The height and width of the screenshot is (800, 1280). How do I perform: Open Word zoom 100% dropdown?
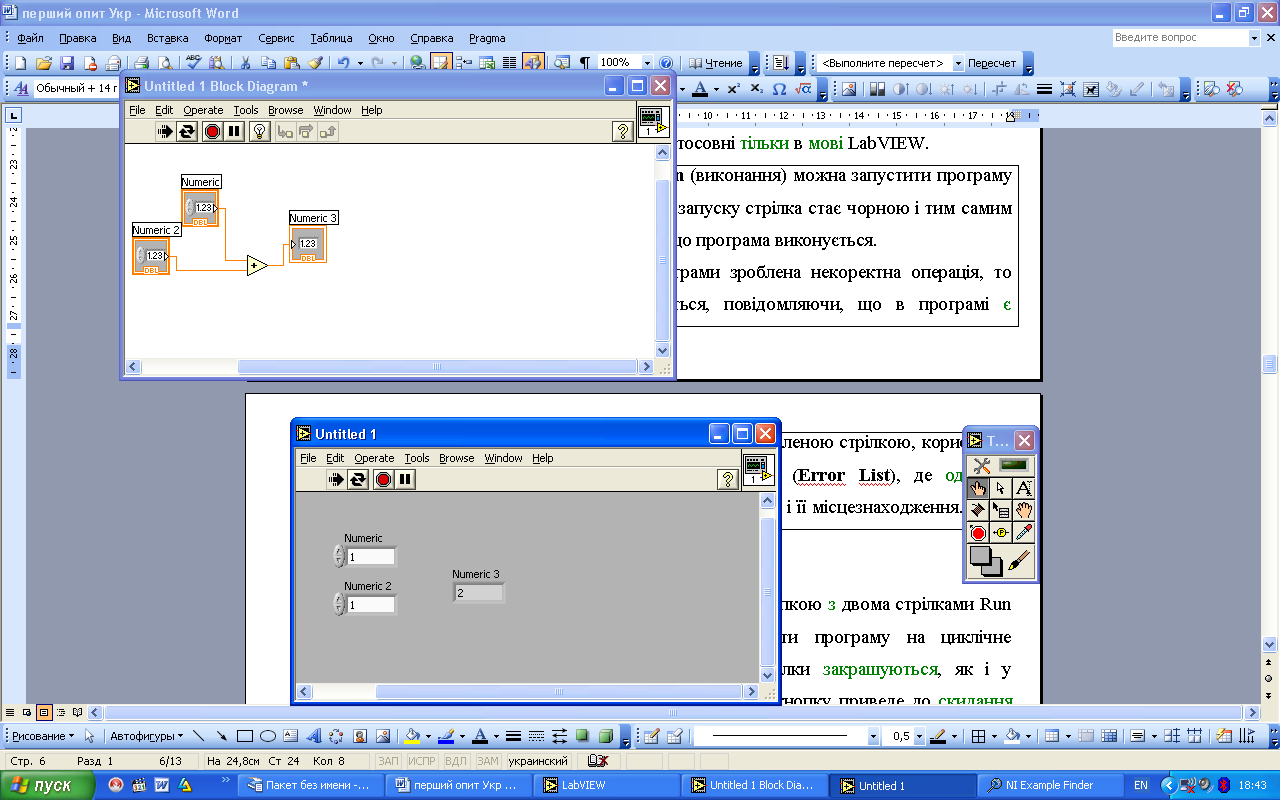pyautogui.click(x=647, y=63)
